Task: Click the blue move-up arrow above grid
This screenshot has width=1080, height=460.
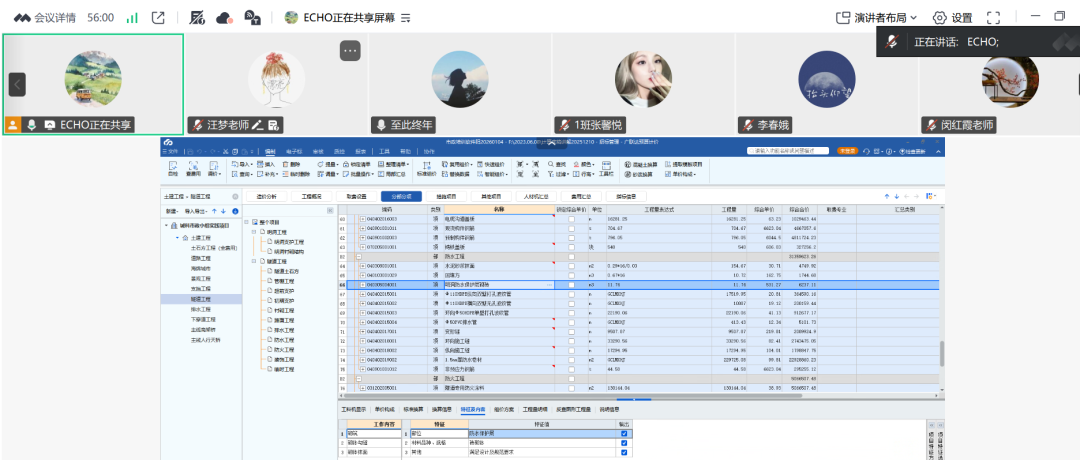Action: click(x=886, y=196)
